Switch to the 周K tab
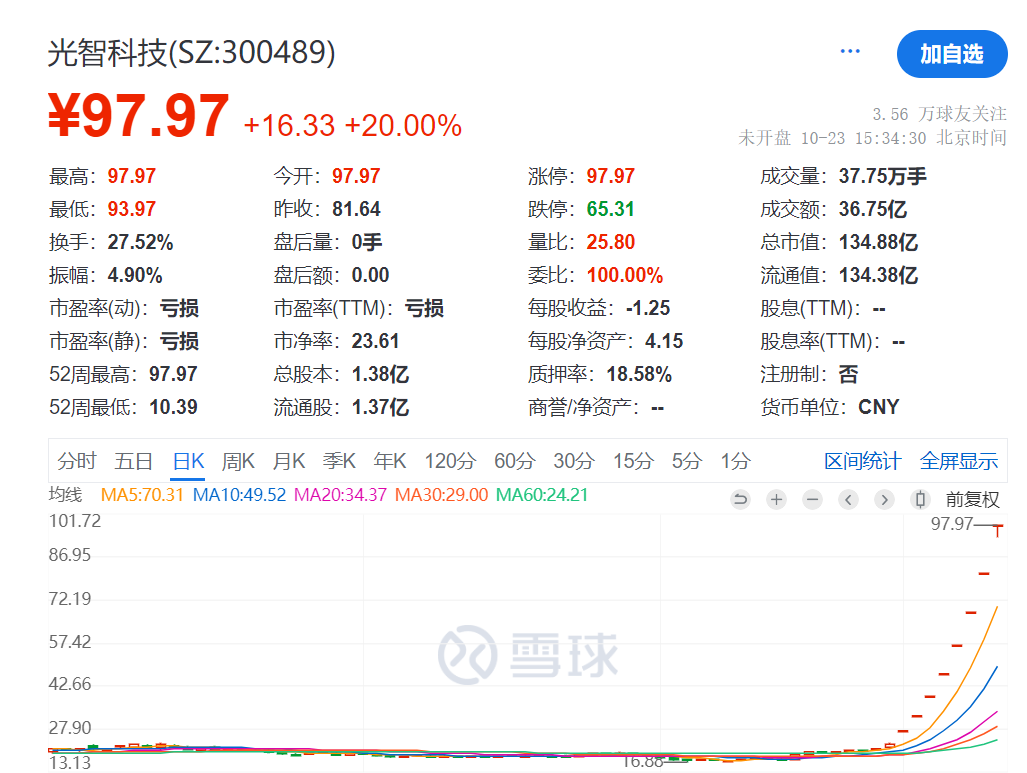 tap(238, 461)
